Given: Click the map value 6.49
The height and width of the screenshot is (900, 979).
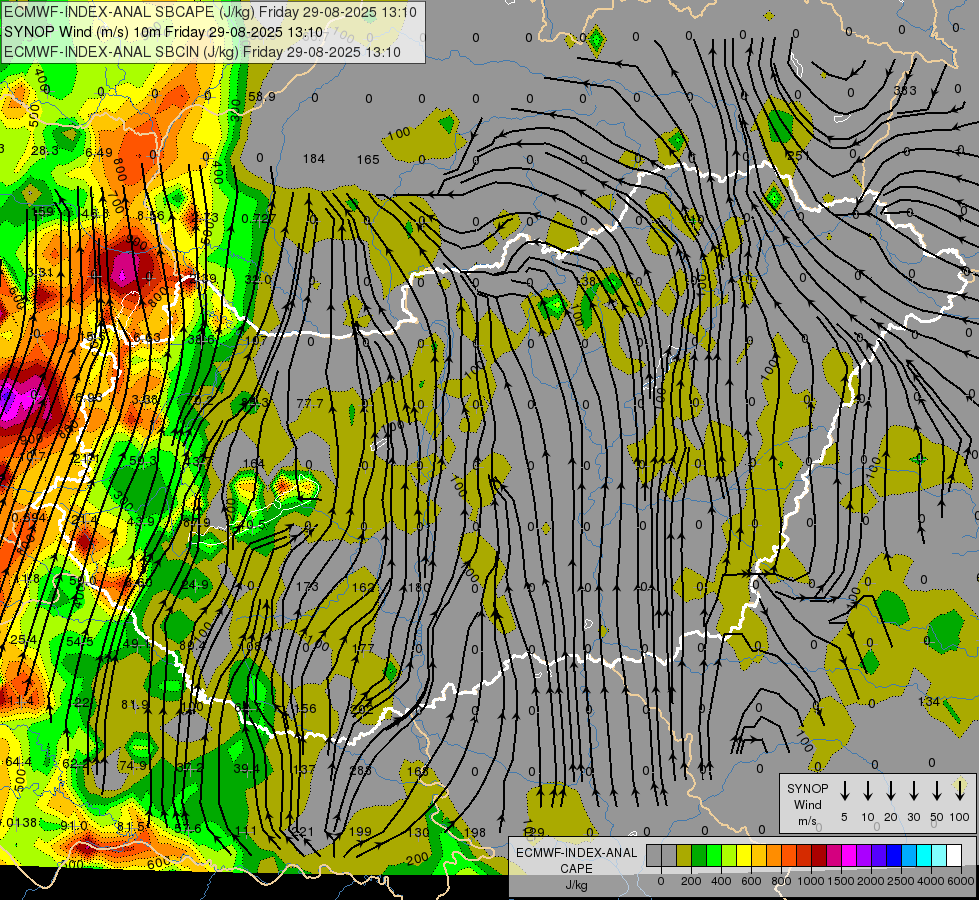Looking at the screenshot, I should click(99, 152).
